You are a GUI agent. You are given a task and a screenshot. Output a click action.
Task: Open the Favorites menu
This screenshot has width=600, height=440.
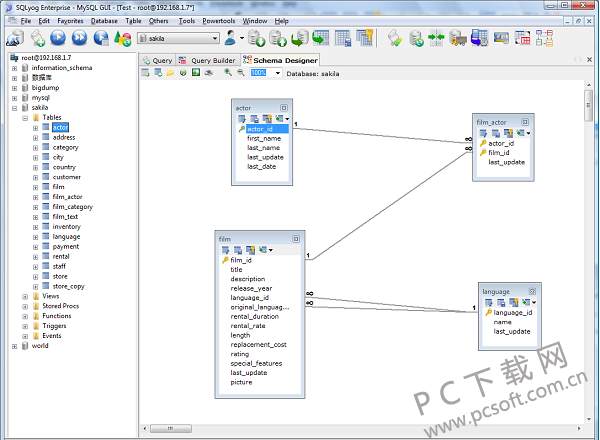coord(70,21)
